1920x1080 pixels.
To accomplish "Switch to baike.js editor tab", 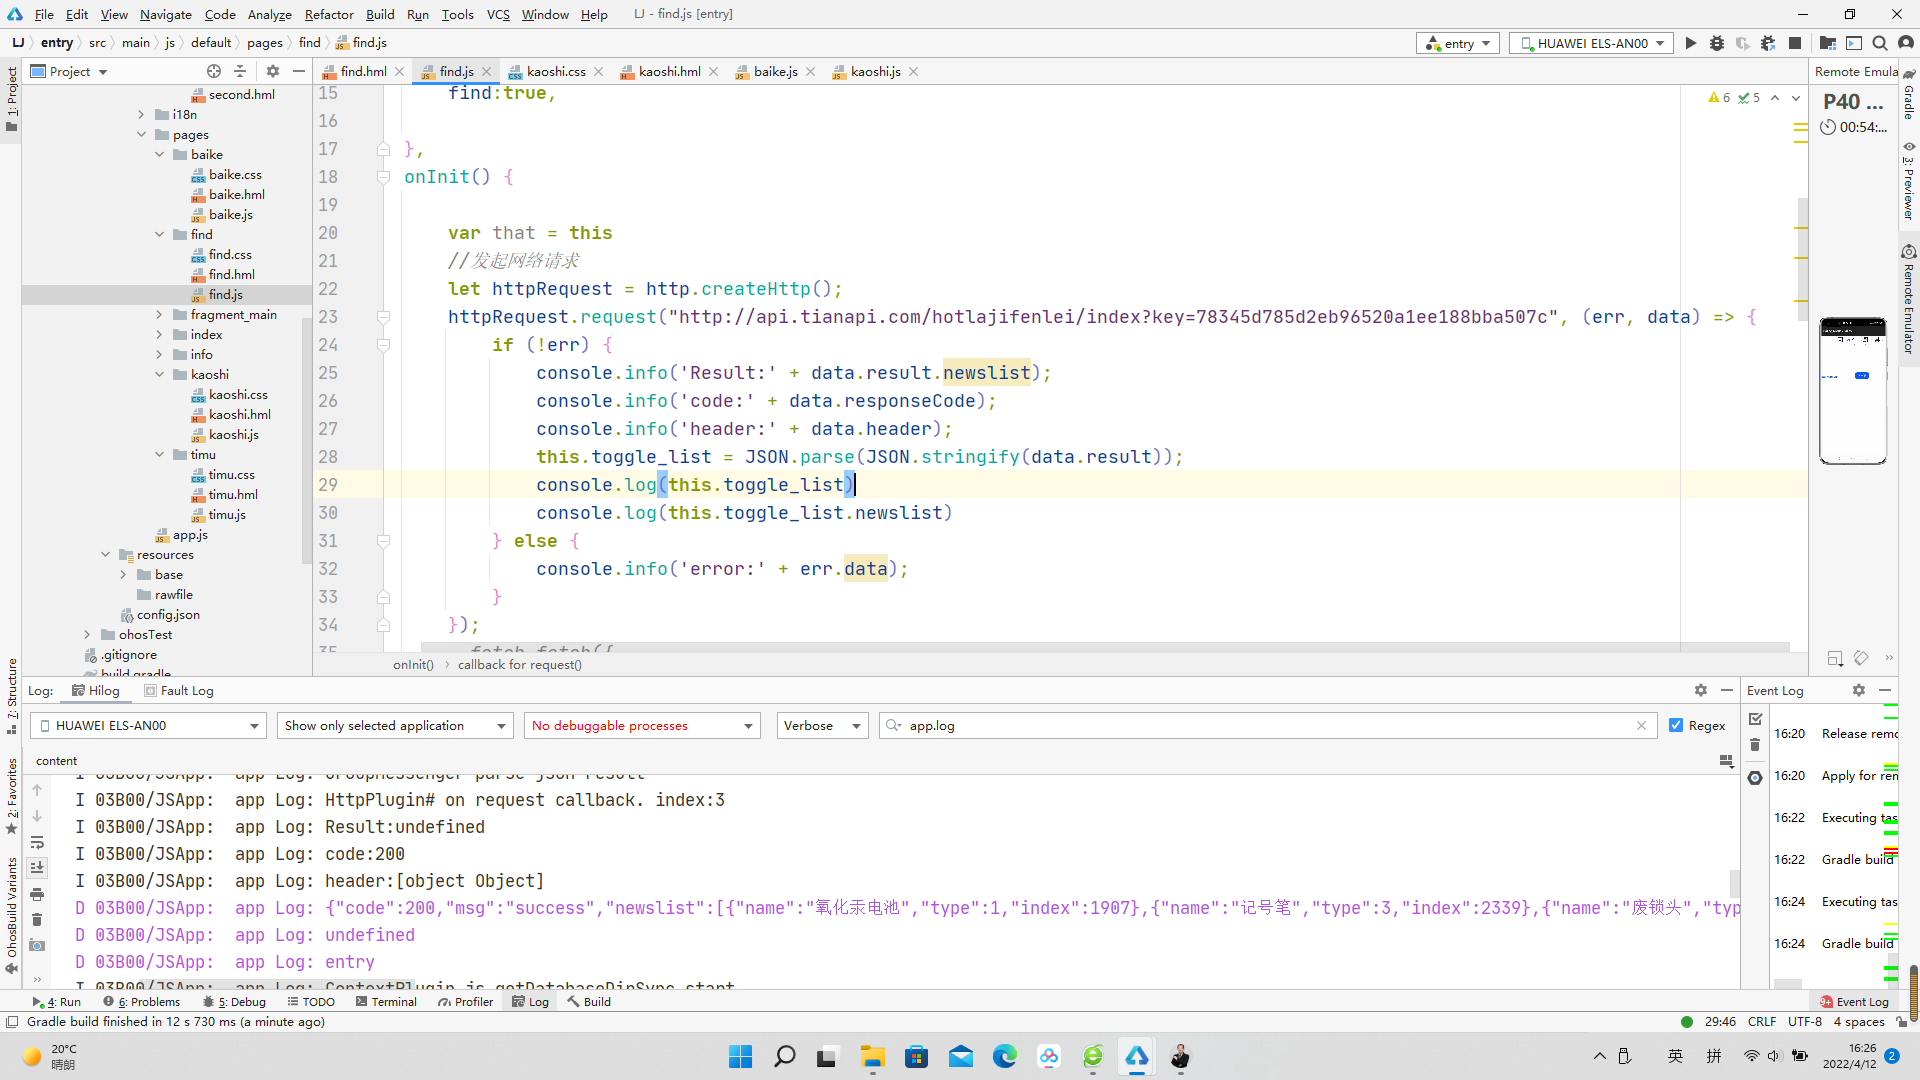I will (x=775, y=71).
